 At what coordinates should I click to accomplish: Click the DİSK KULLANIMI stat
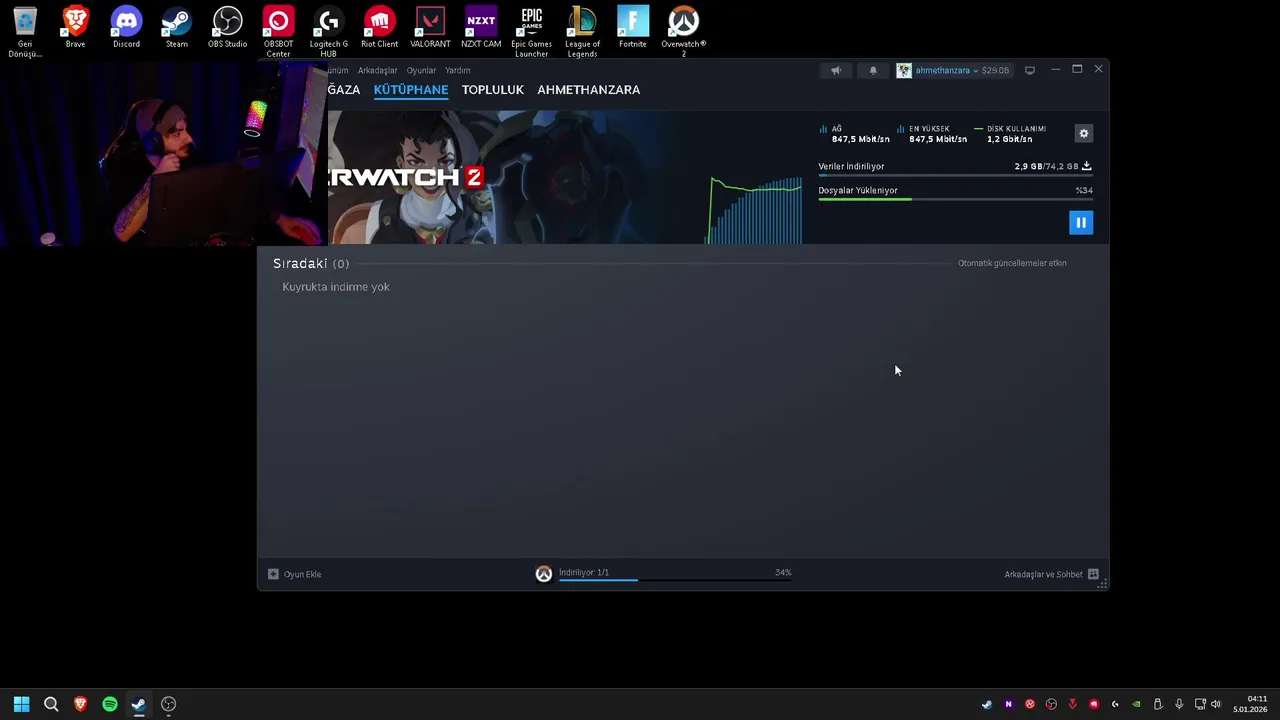[1010, 134]
